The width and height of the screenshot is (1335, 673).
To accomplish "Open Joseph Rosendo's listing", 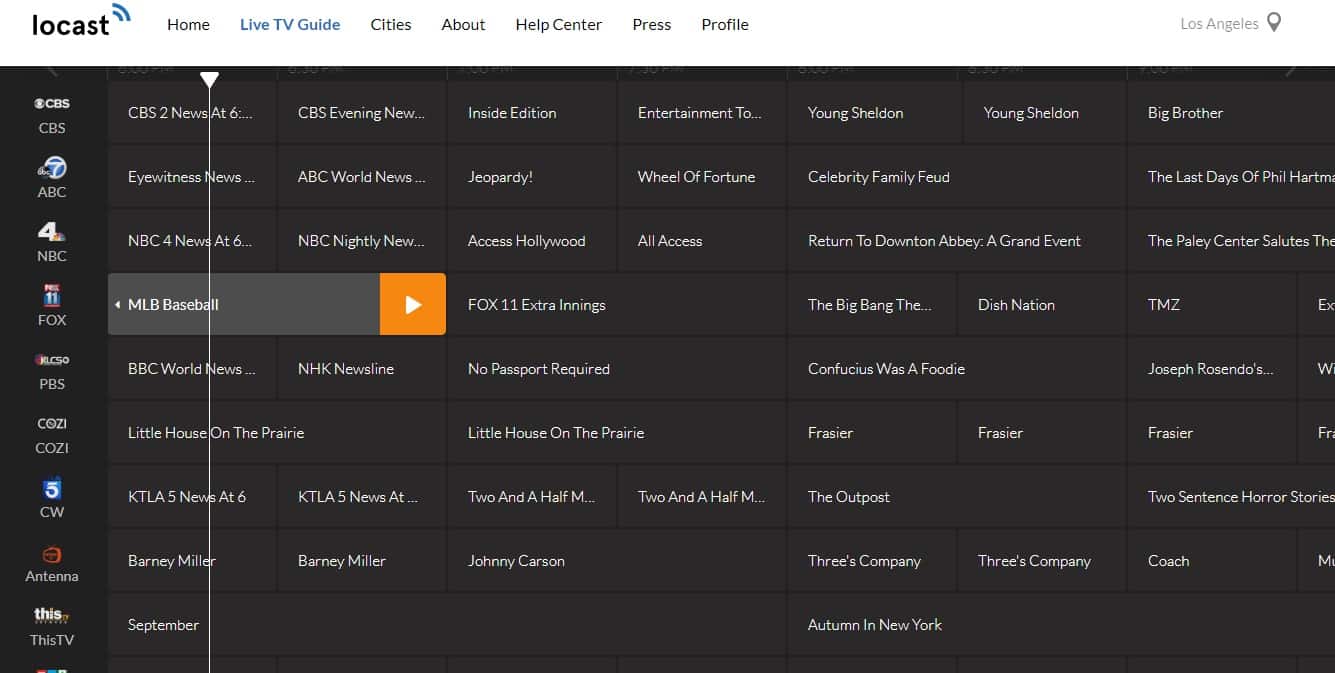I will (1212, 369).
